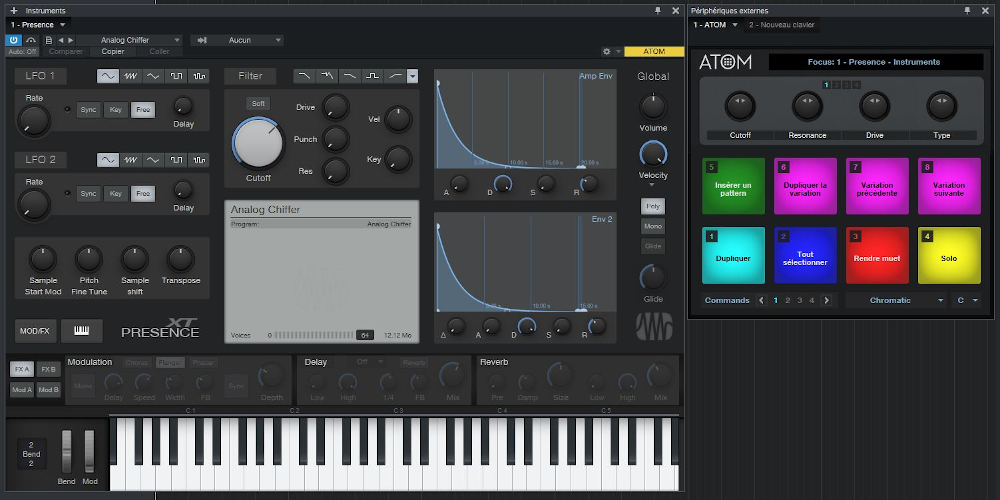Open the MOD/FX page
1000x500 pixels.
point(36,331)
